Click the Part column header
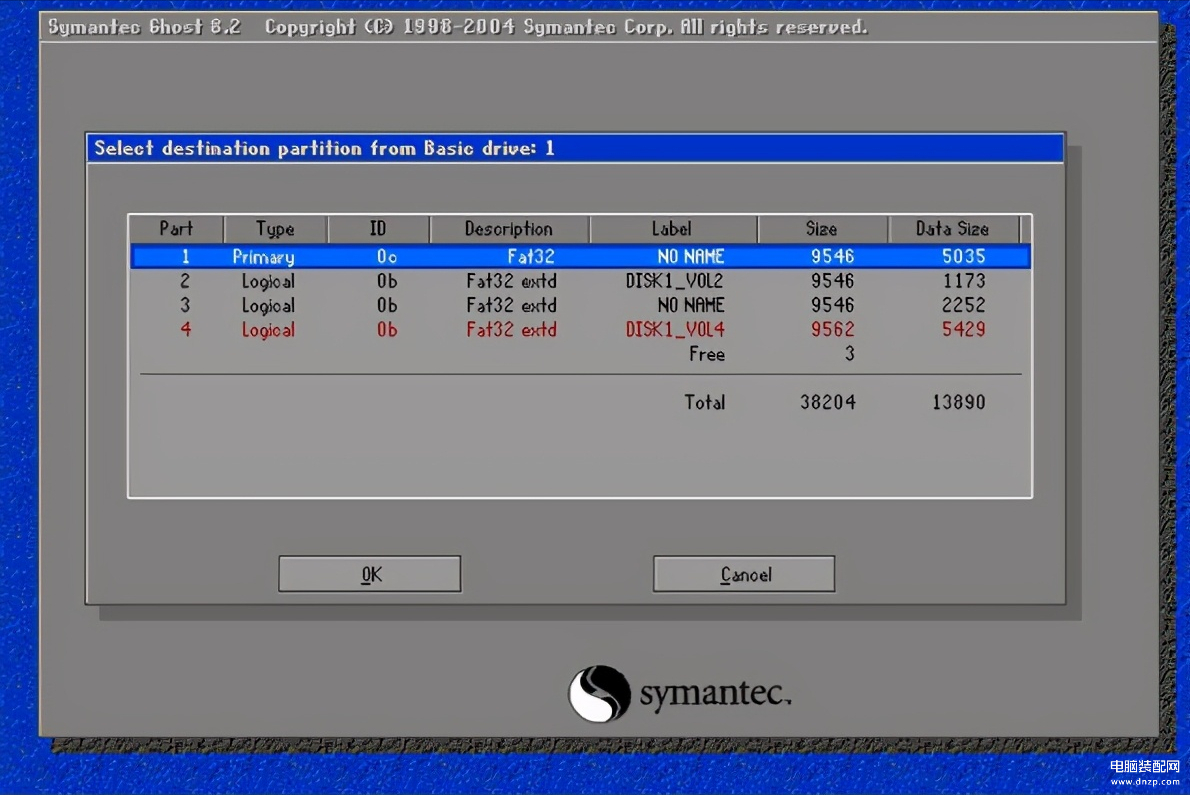Viewport: 1190px width, 795px height. 176,229
